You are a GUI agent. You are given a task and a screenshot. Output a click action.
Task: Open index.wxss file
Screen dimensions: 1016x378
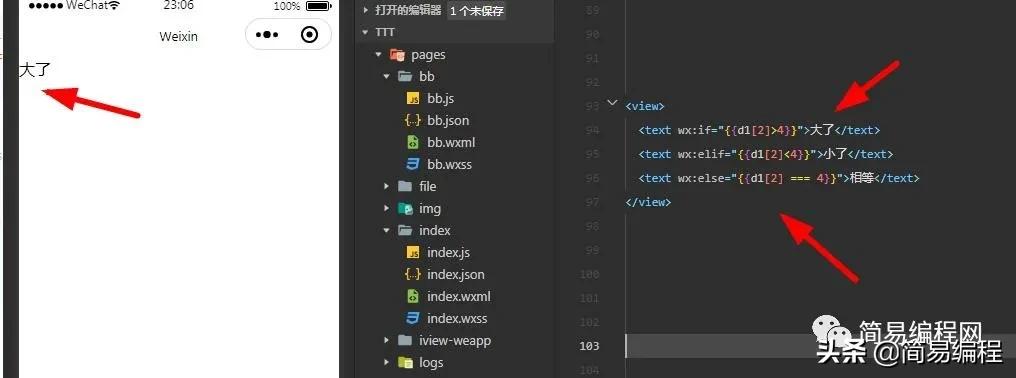457,319
